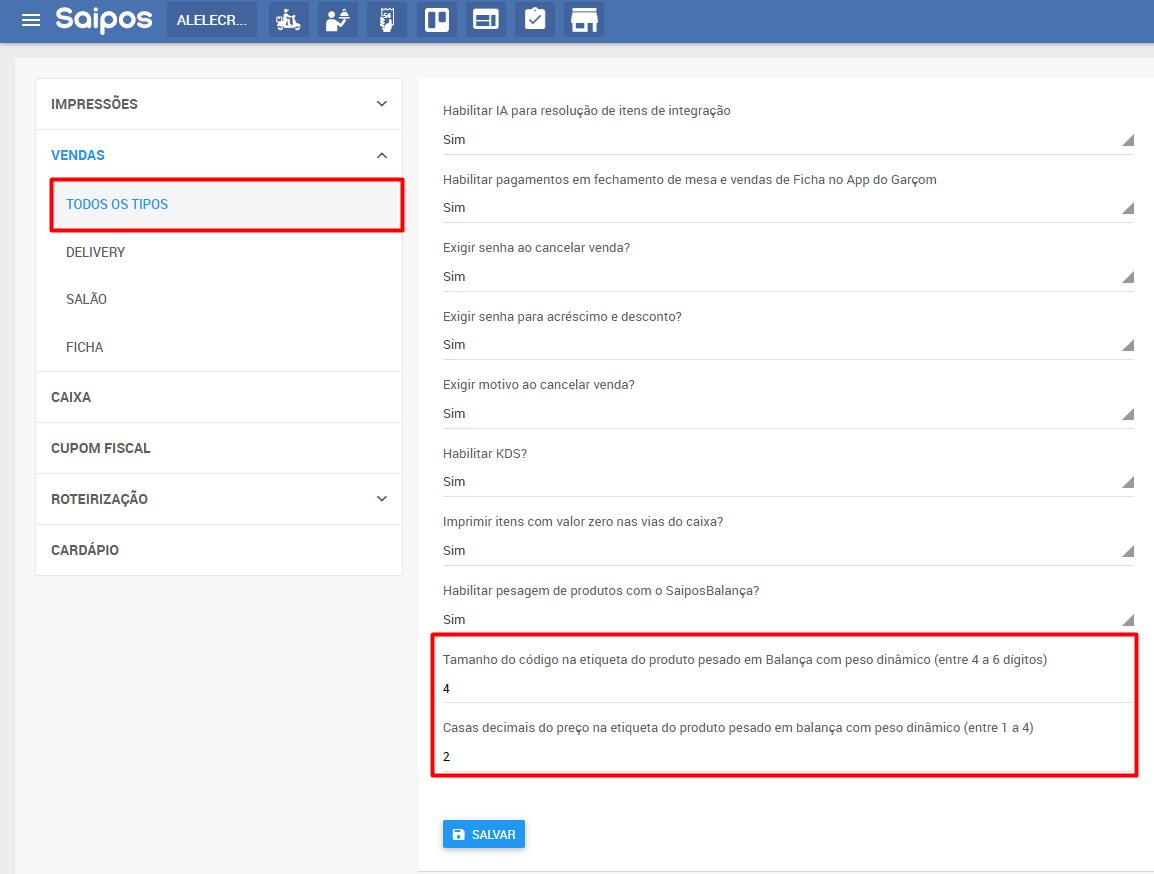Click the storefront icon in top bar

pyautogui.click(x=584, y=20)
